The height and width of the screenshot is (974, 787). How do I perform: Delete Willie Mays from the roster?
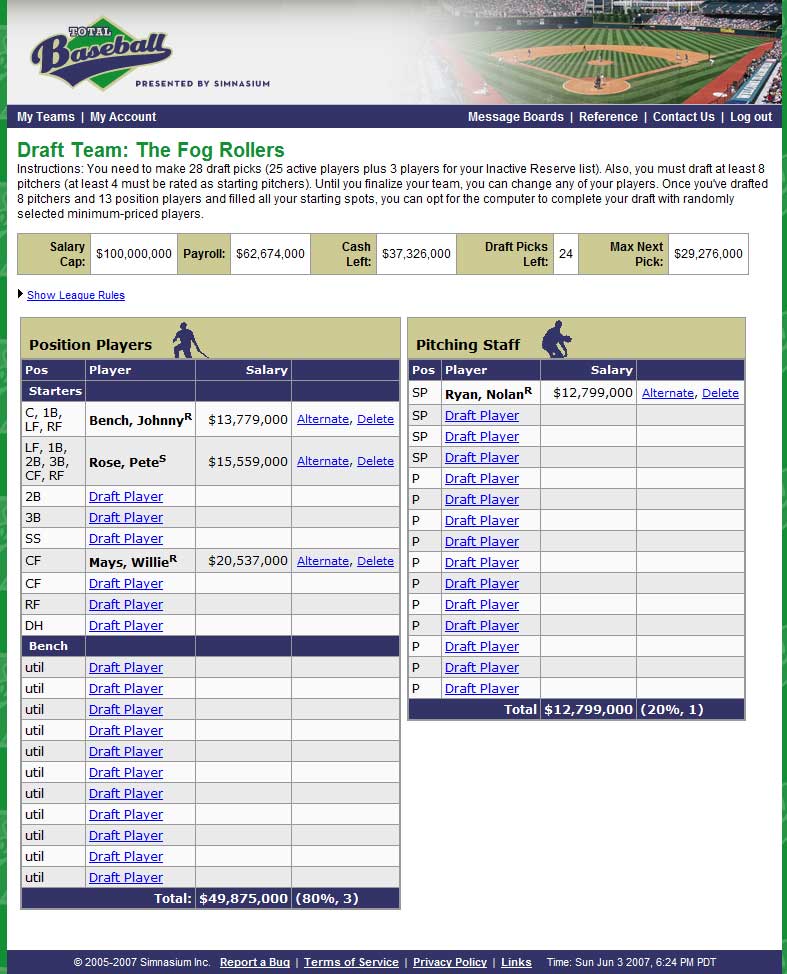coord(375,561)
